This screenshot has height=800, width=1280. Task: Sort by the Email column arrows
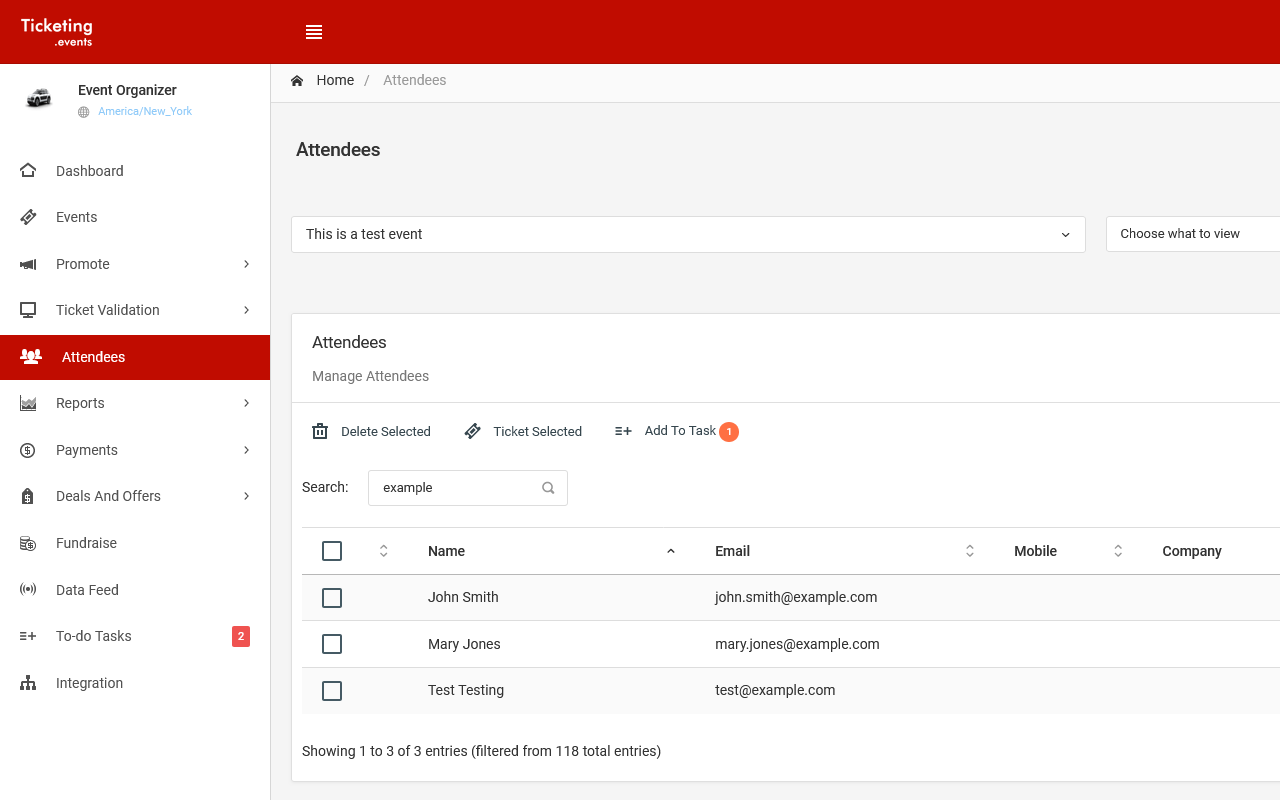970,551
